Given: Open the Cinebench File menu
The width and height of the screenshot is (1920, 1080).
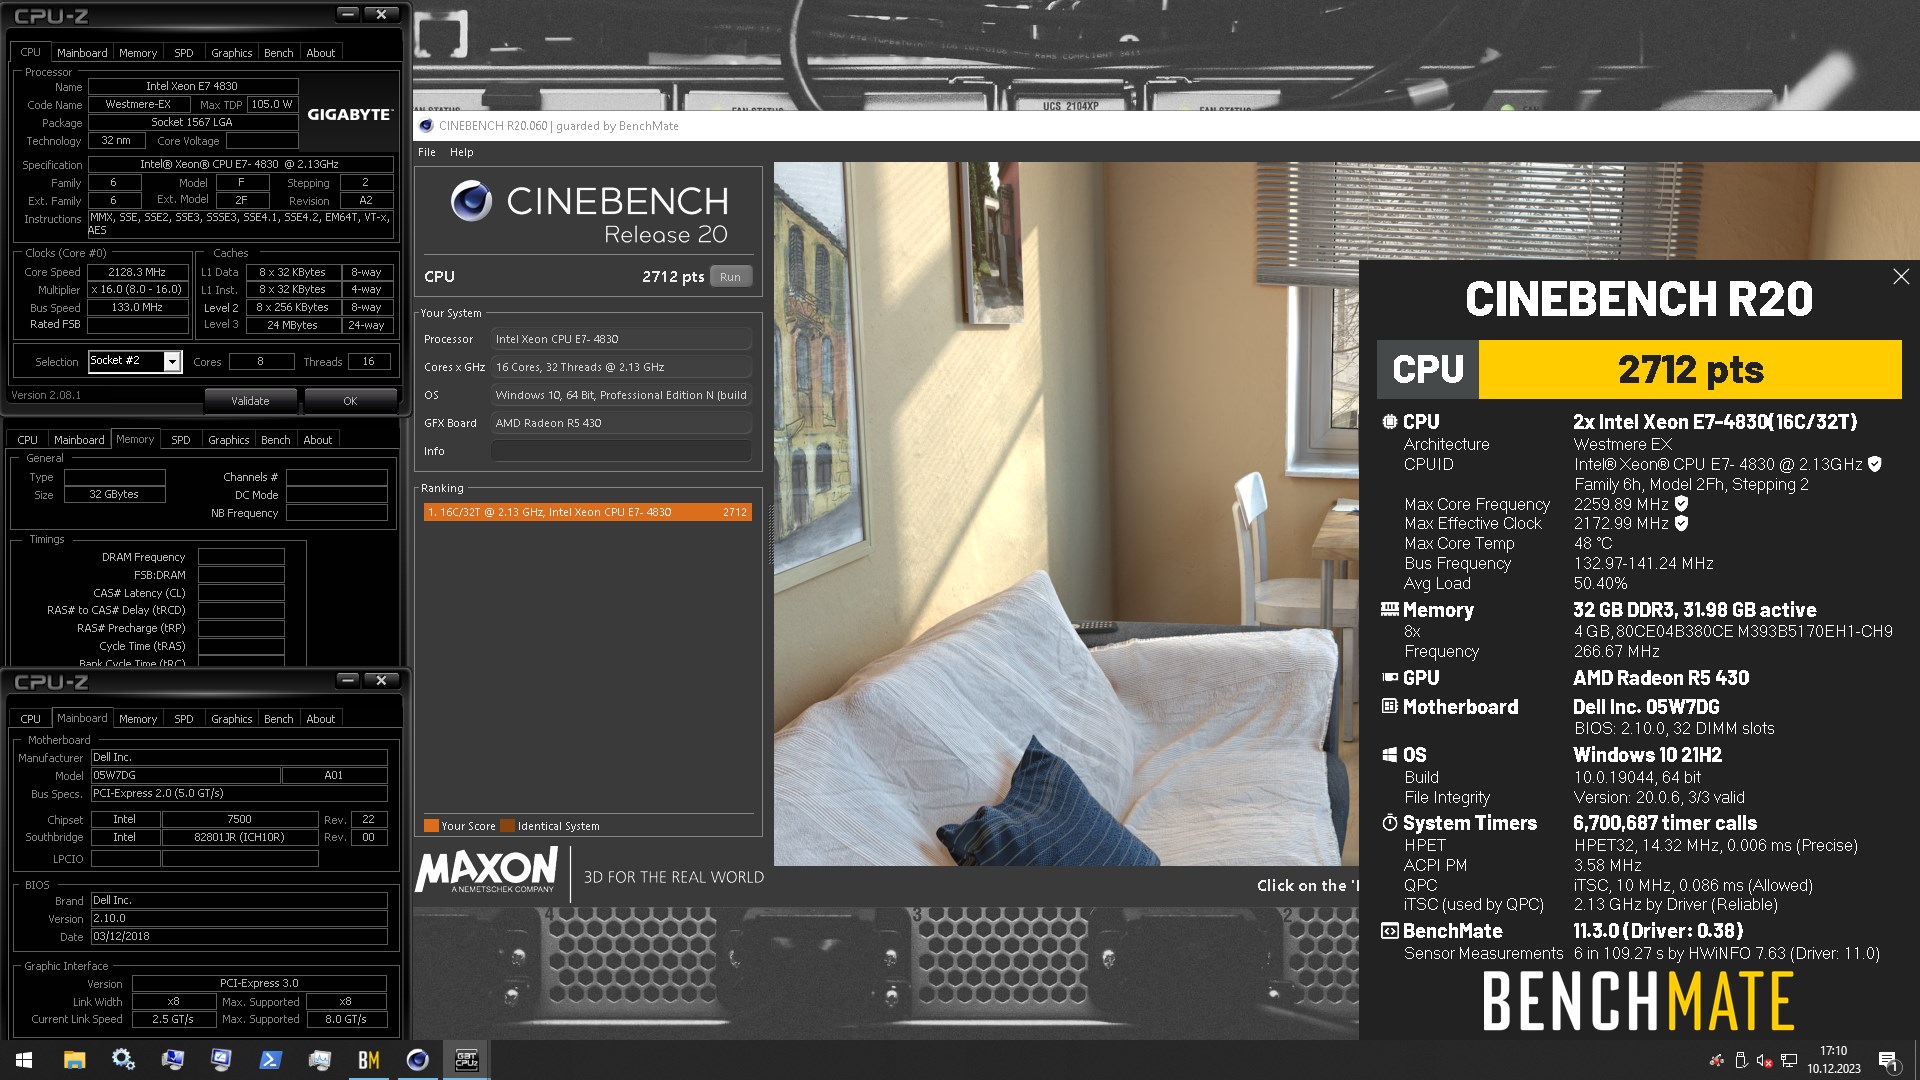Looking at the screenshot, I should [427, 152].
